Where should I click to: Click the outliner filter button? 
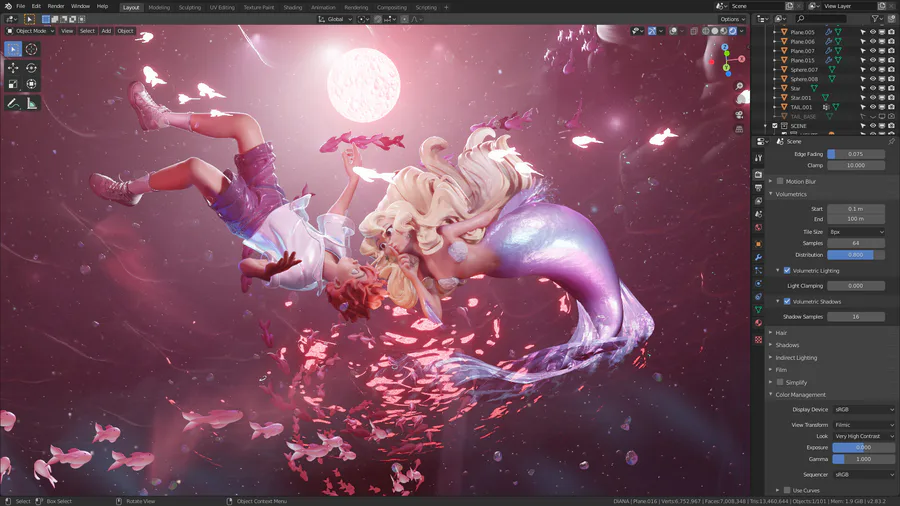876,19
